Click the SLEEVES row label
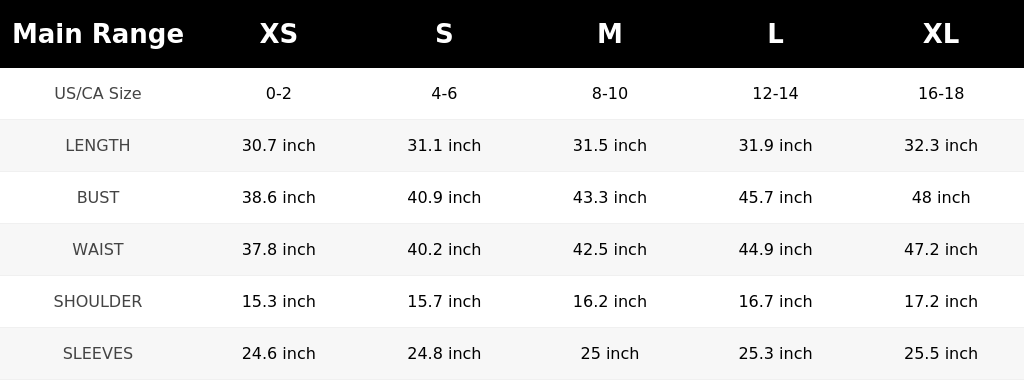The width and height of the screenshot is (1024, 380). tap(98, 353)
